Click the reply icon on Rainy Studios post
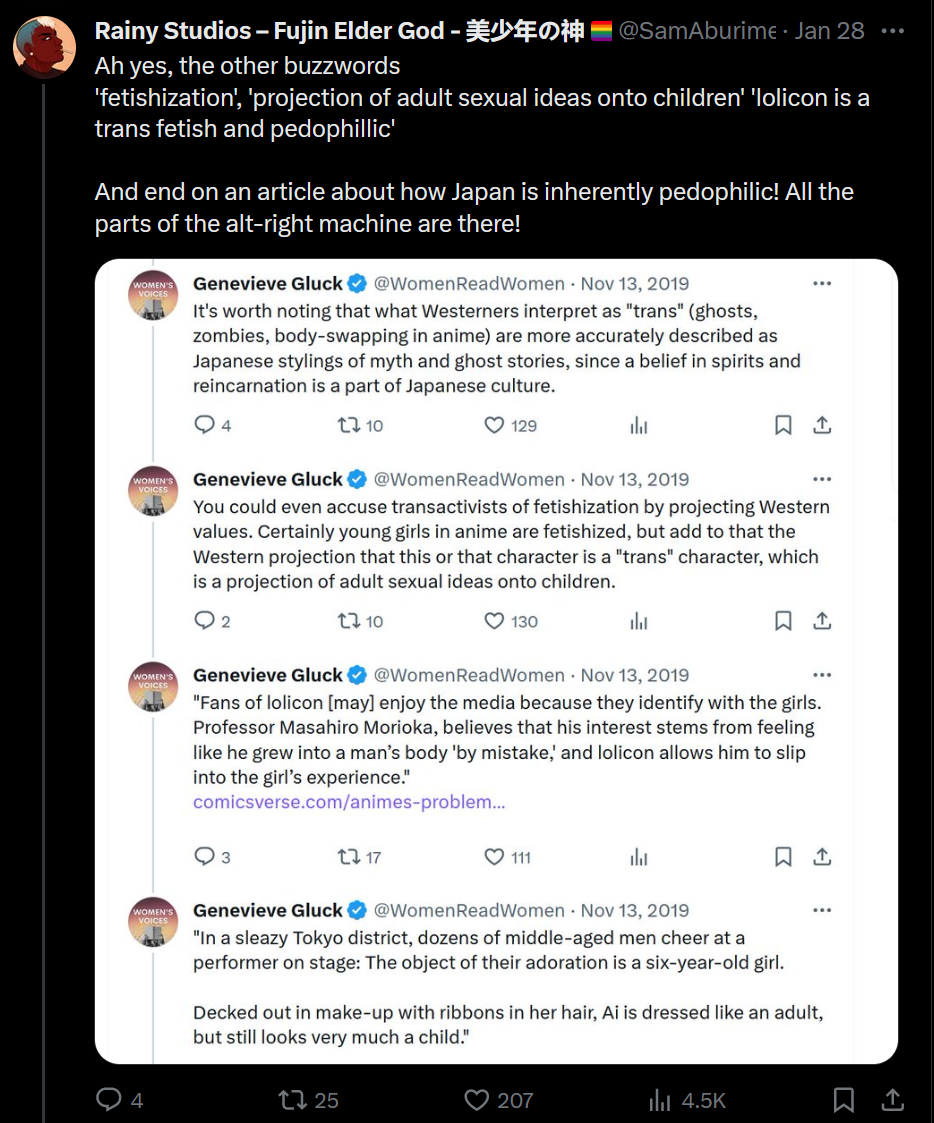Image resolution: width=934 pixels, height=1123 pixels. pyautogui.click(x=109, y=1100)
